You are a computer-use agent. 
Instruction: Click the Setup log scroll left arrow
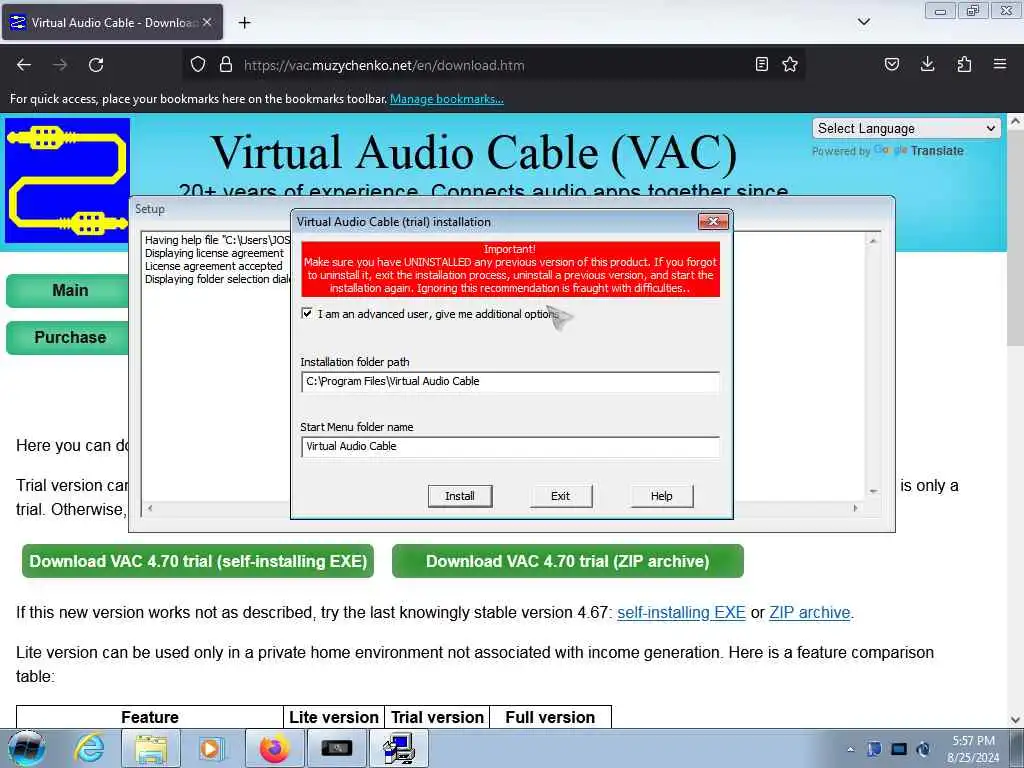[150, 508]
